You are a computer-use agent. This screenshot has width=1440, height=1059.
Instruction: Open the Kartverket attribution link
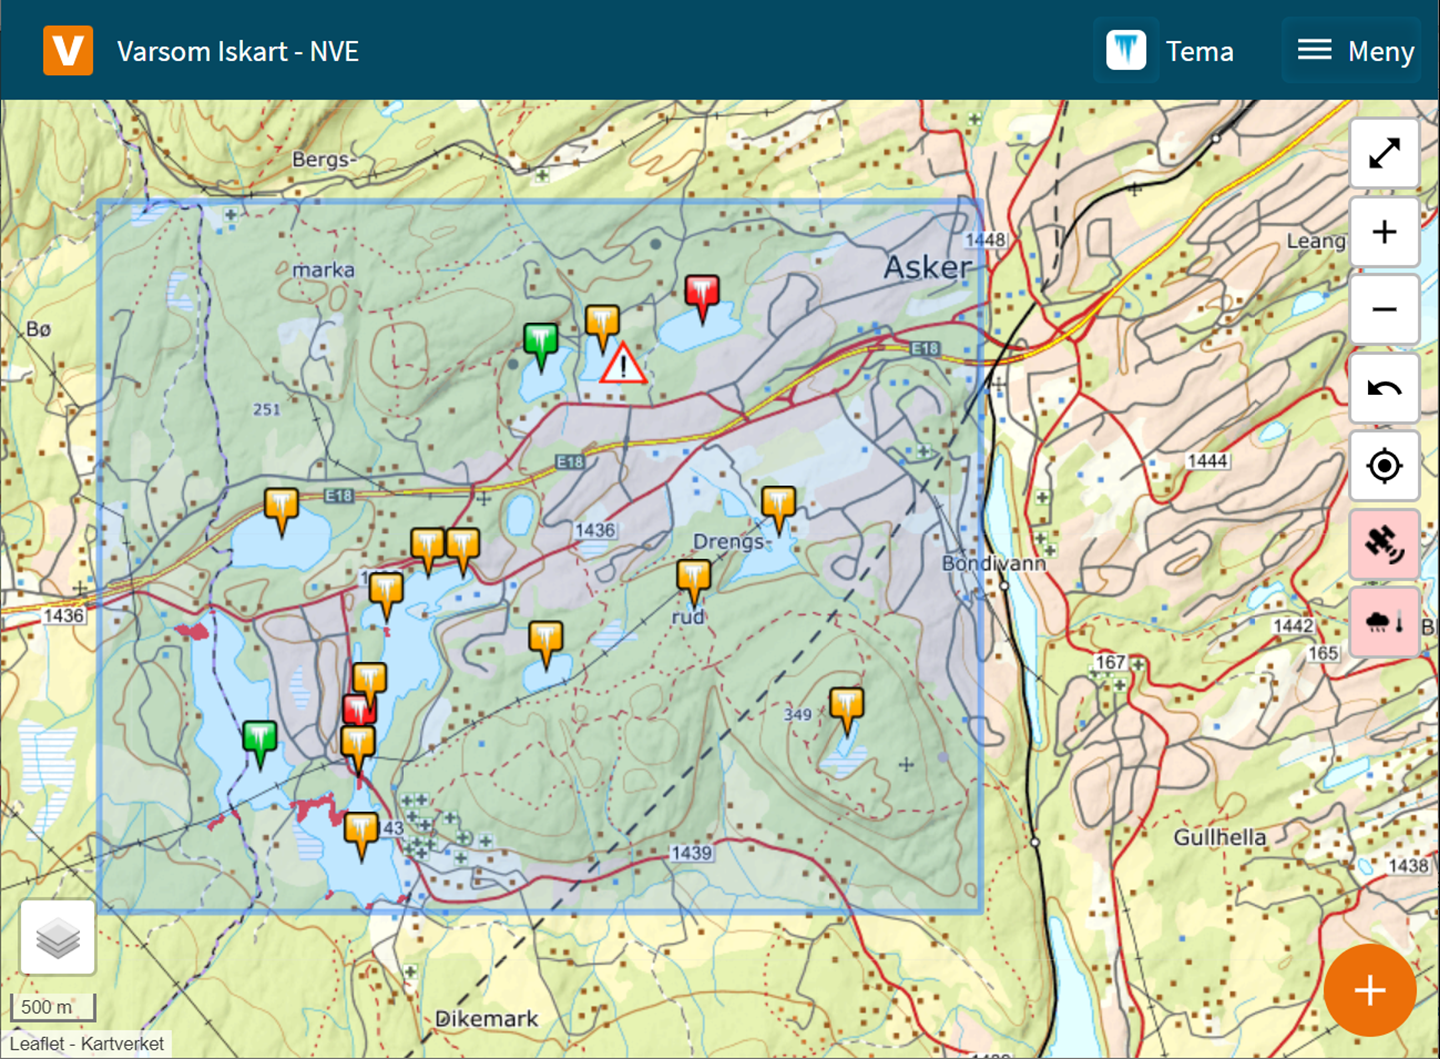click(122, 1044)
